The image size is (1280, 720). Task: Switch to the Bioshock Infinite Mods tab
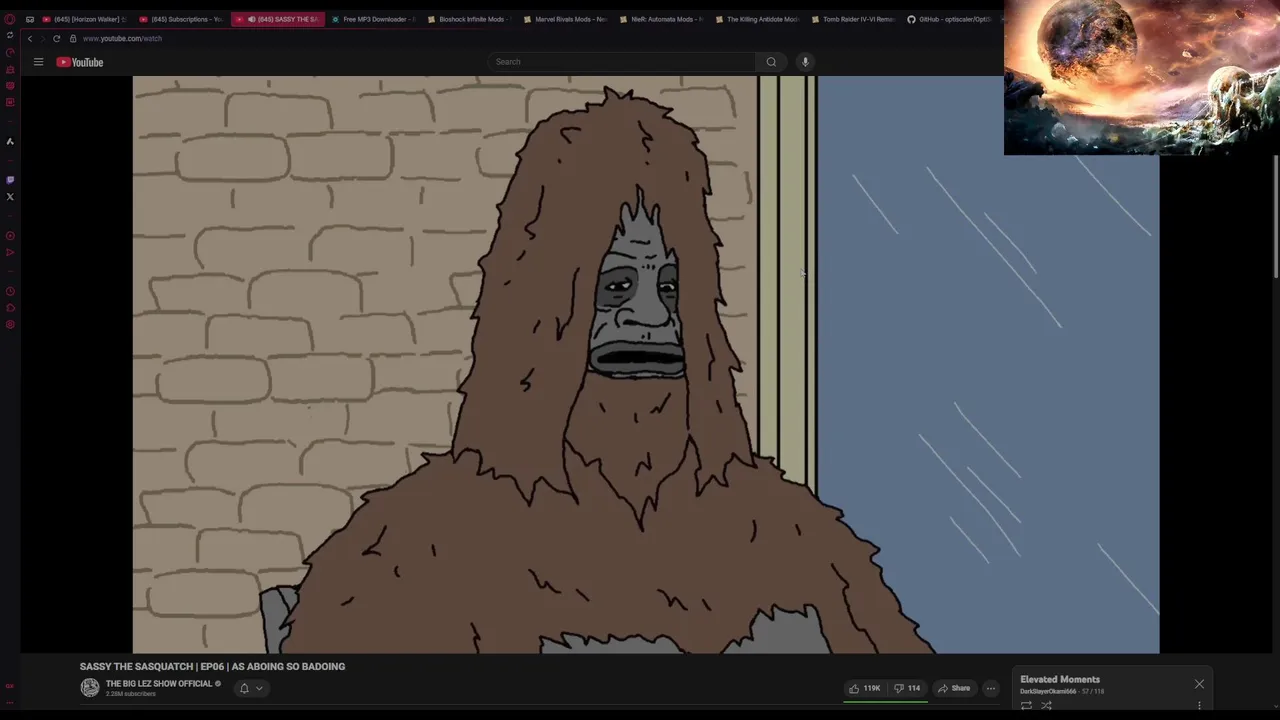(x=469, y=19)
